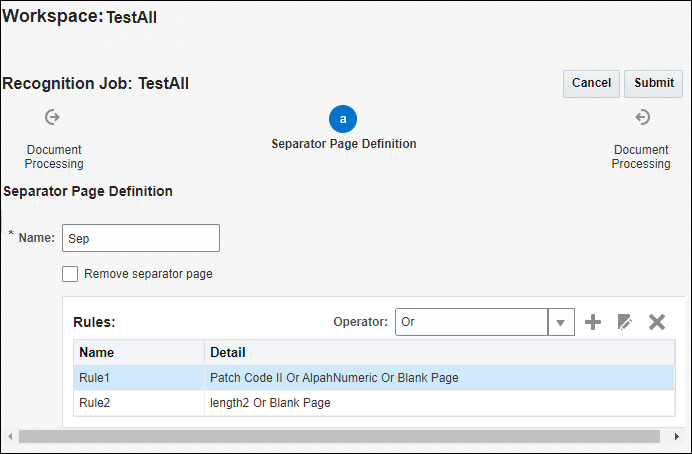
Task: Click the Name column header
Action: 139,353
